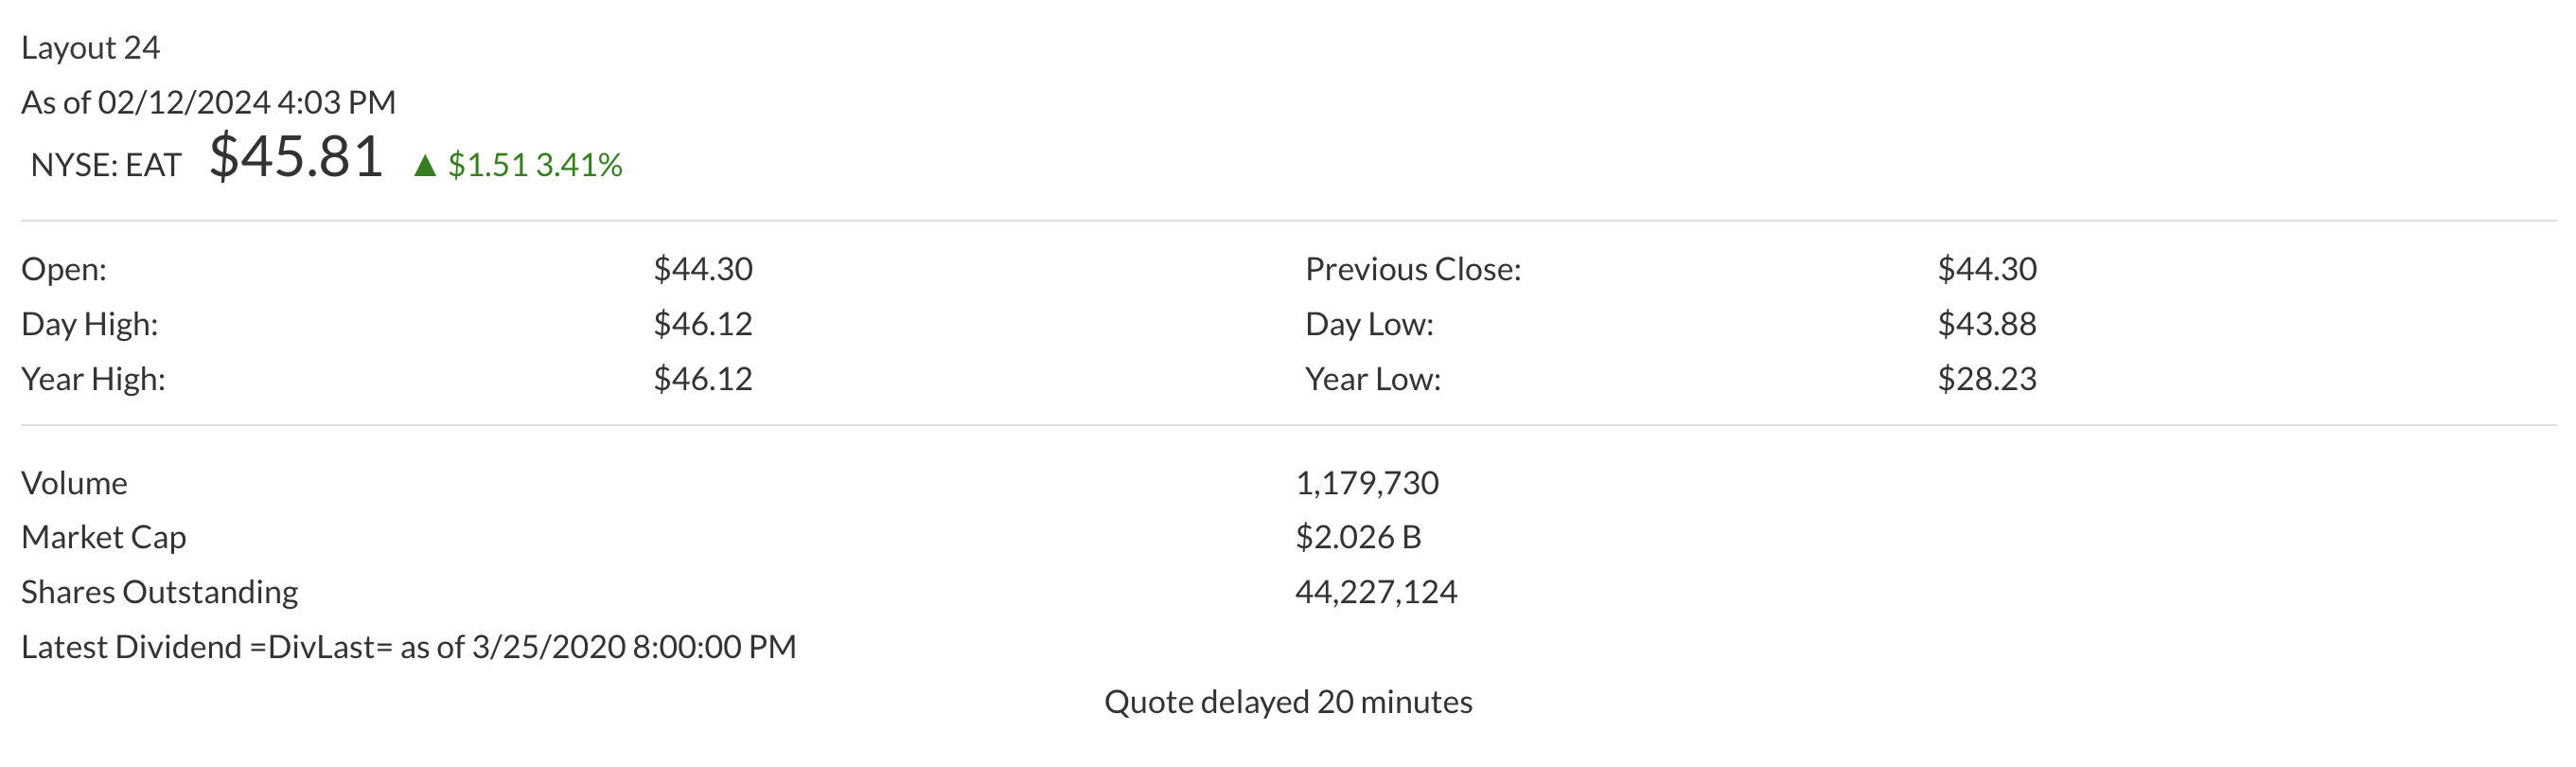The image size is (2576, 767).
Task: Click the green up-arrow price change icon
Action: [425, 165]
